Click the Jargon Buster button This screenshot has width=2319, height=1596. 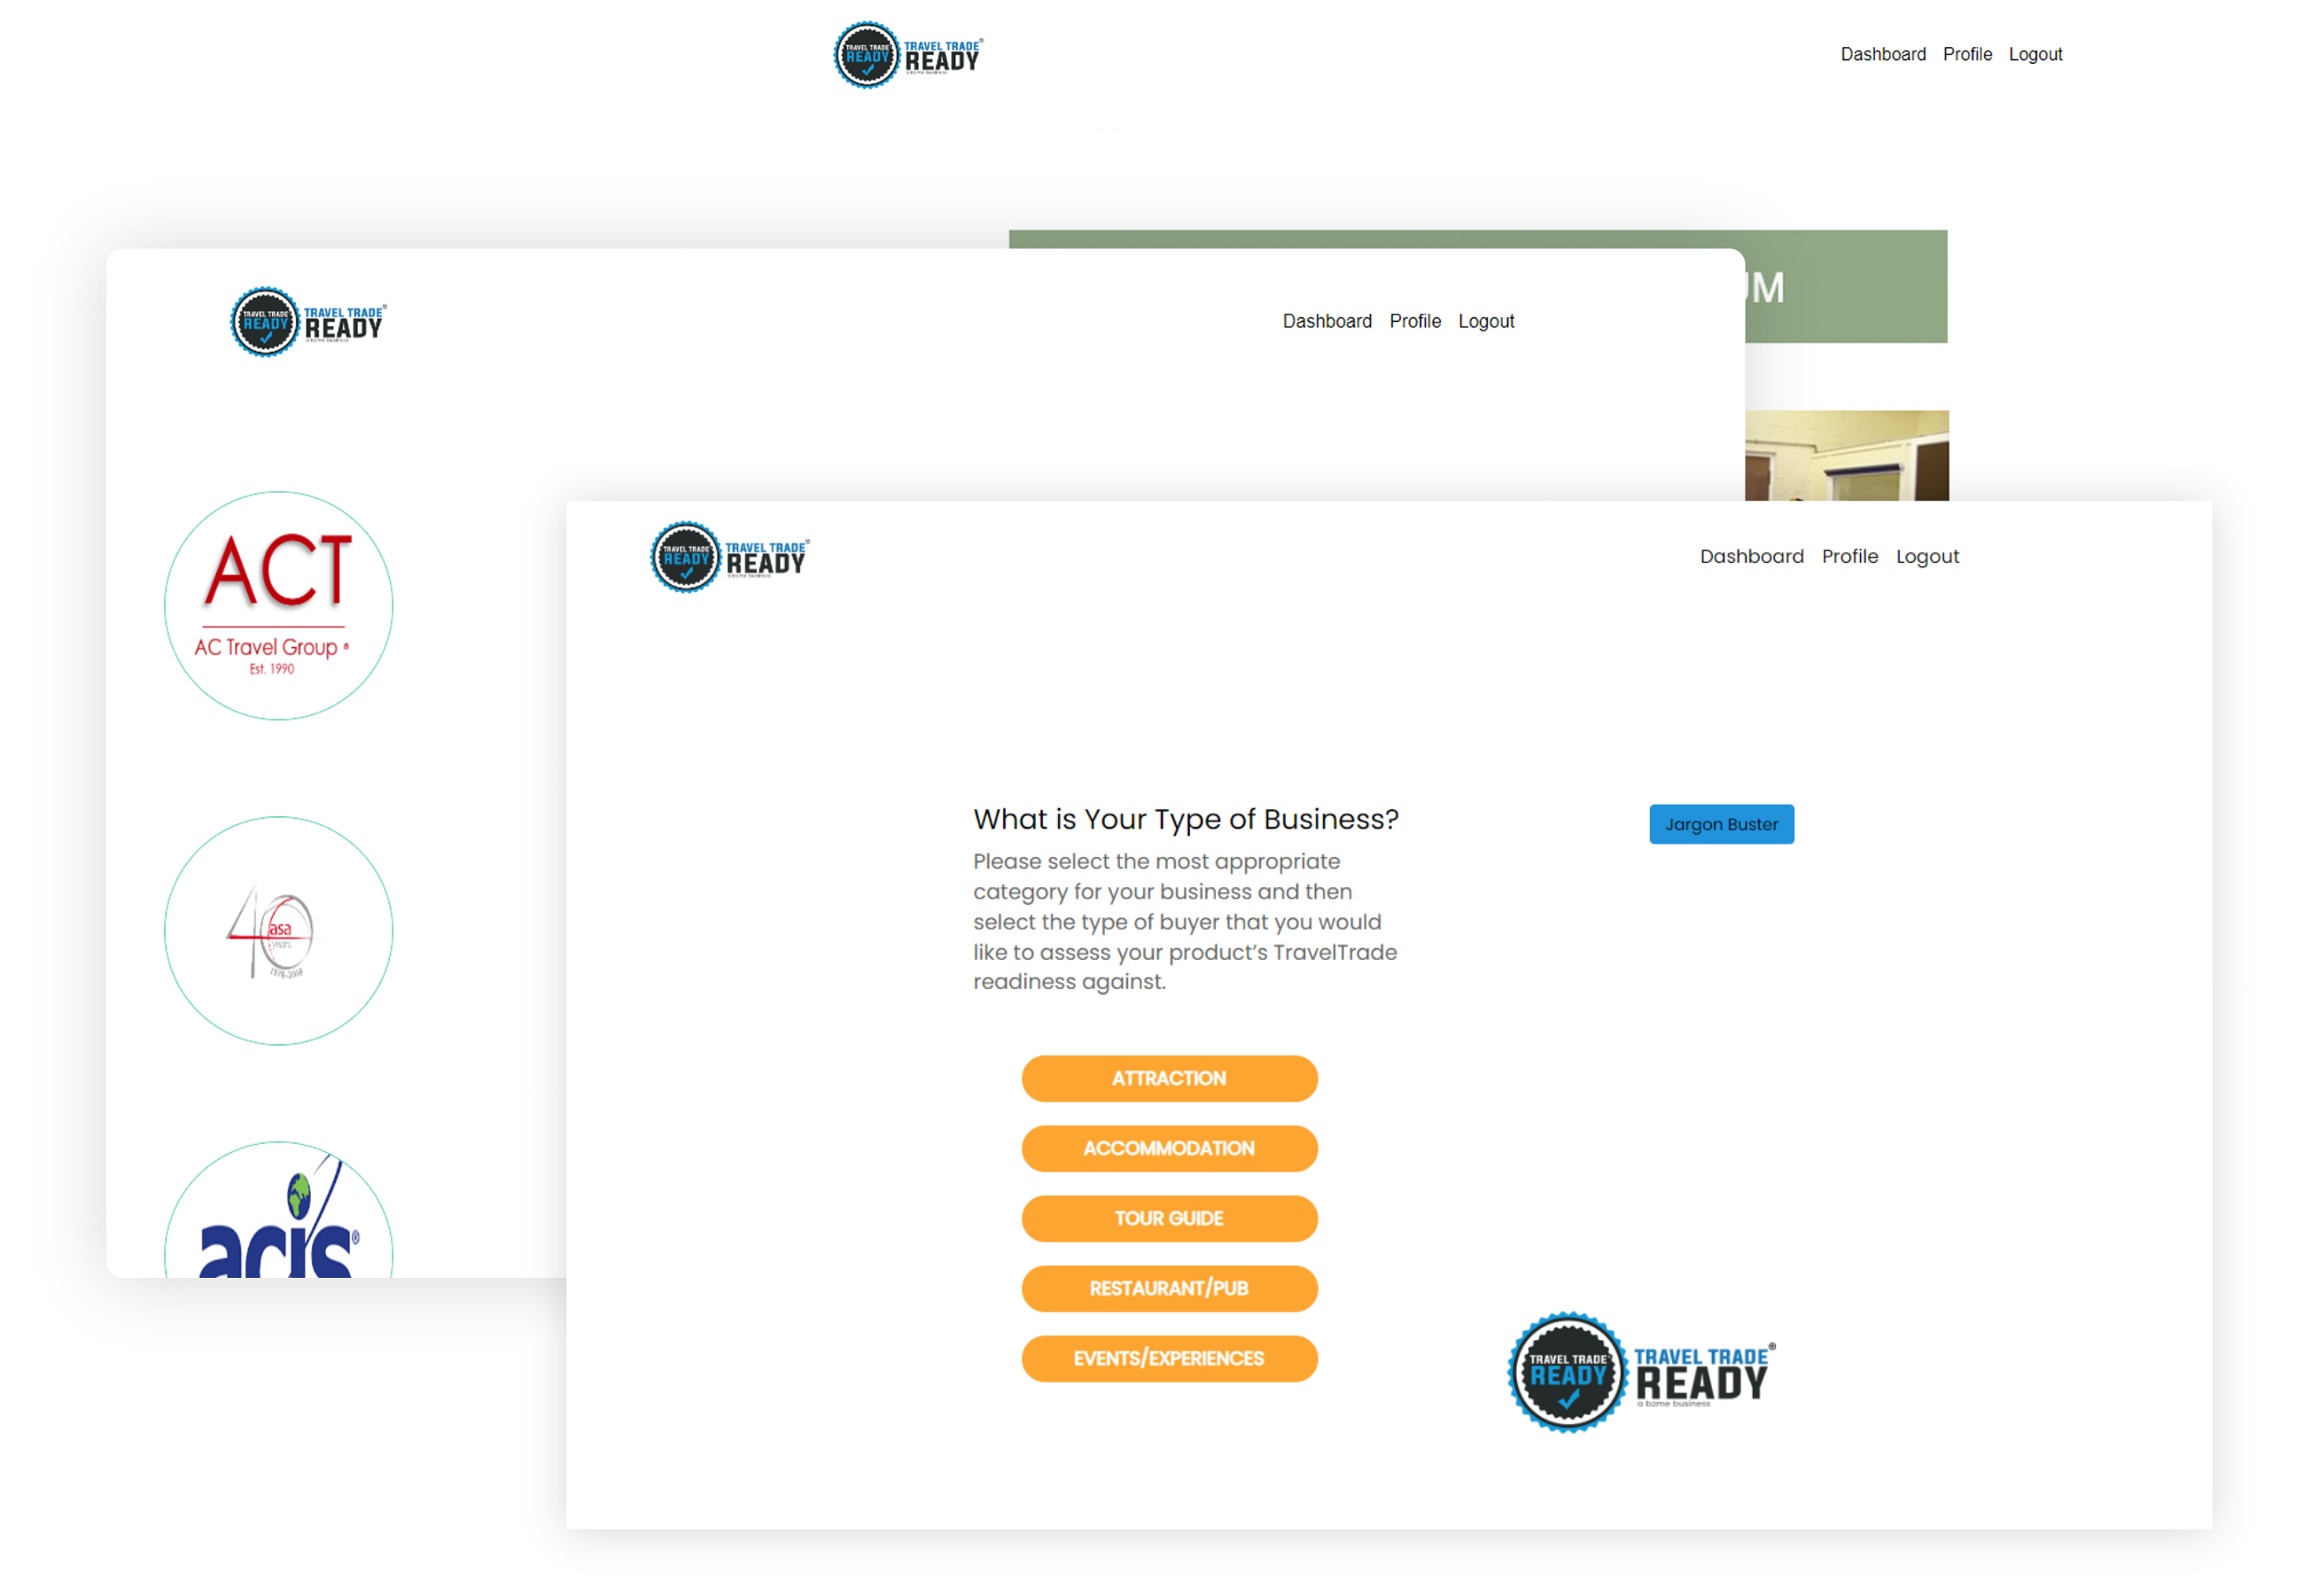click(1722, 822)
